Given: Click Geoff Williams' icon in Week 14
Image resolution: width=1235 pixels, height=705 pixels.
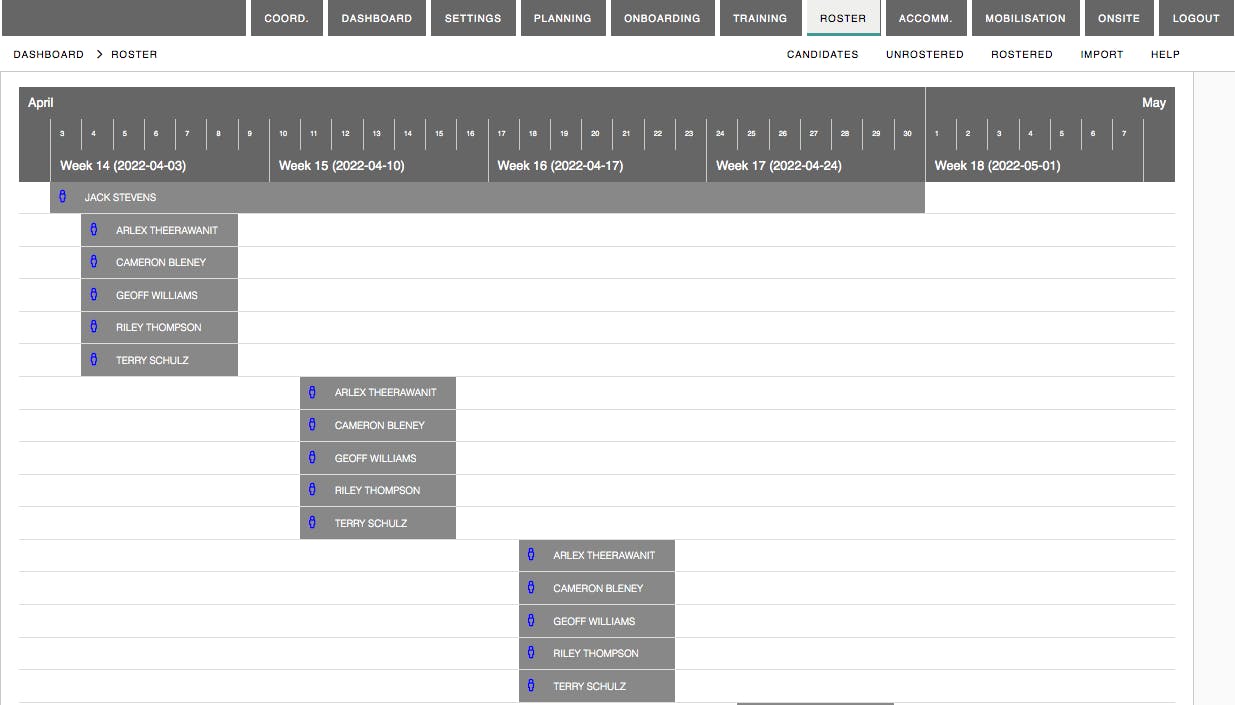Looking at the screenshot, I should [x=93, y=295].
